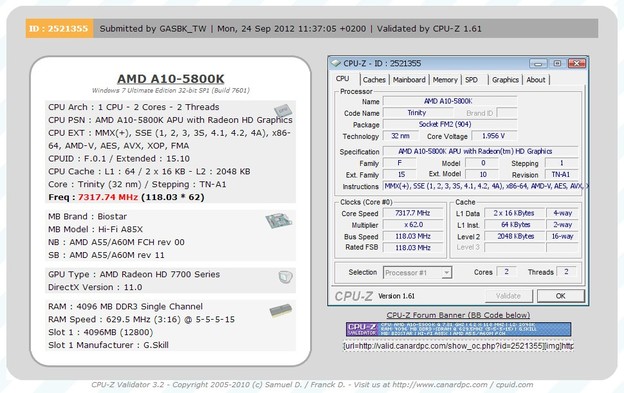Screen dimensions: 624x393
Task: Expand the Processor #1 selection dropdown
Action: [447, 272]
